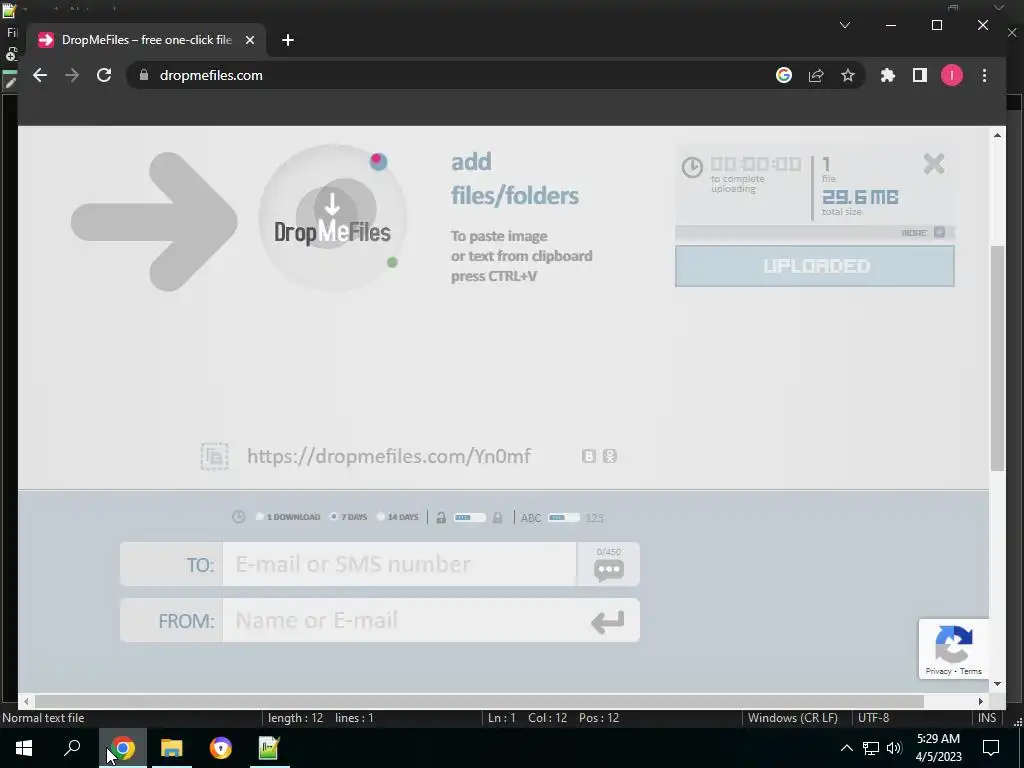
Task: Open Notepad++ from taskbar
Action: coord(269,748)
